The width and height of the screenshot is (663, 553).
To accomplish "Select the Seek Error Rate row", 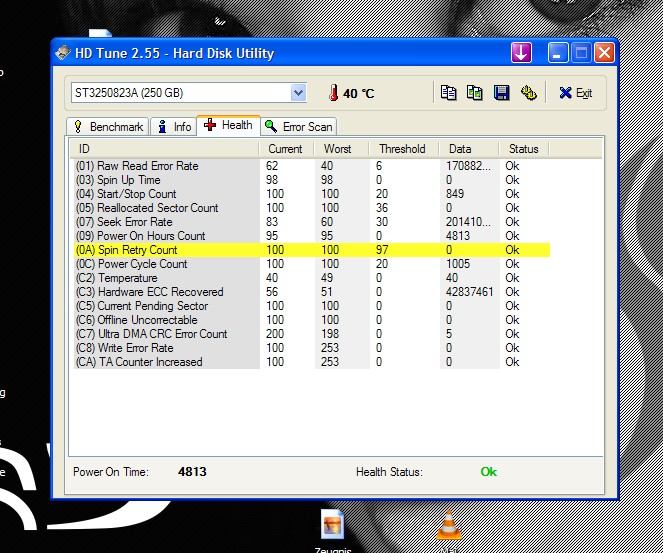I will 312,222.
